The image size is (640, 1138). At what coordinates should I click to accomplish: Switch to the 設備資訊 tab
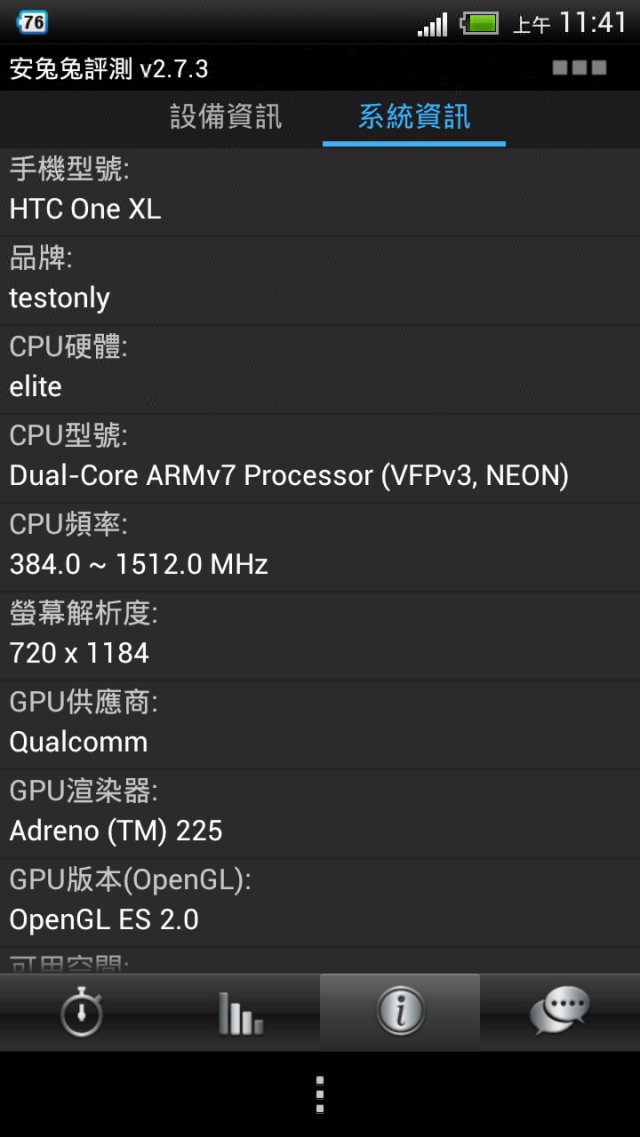(x=226, y=117)
